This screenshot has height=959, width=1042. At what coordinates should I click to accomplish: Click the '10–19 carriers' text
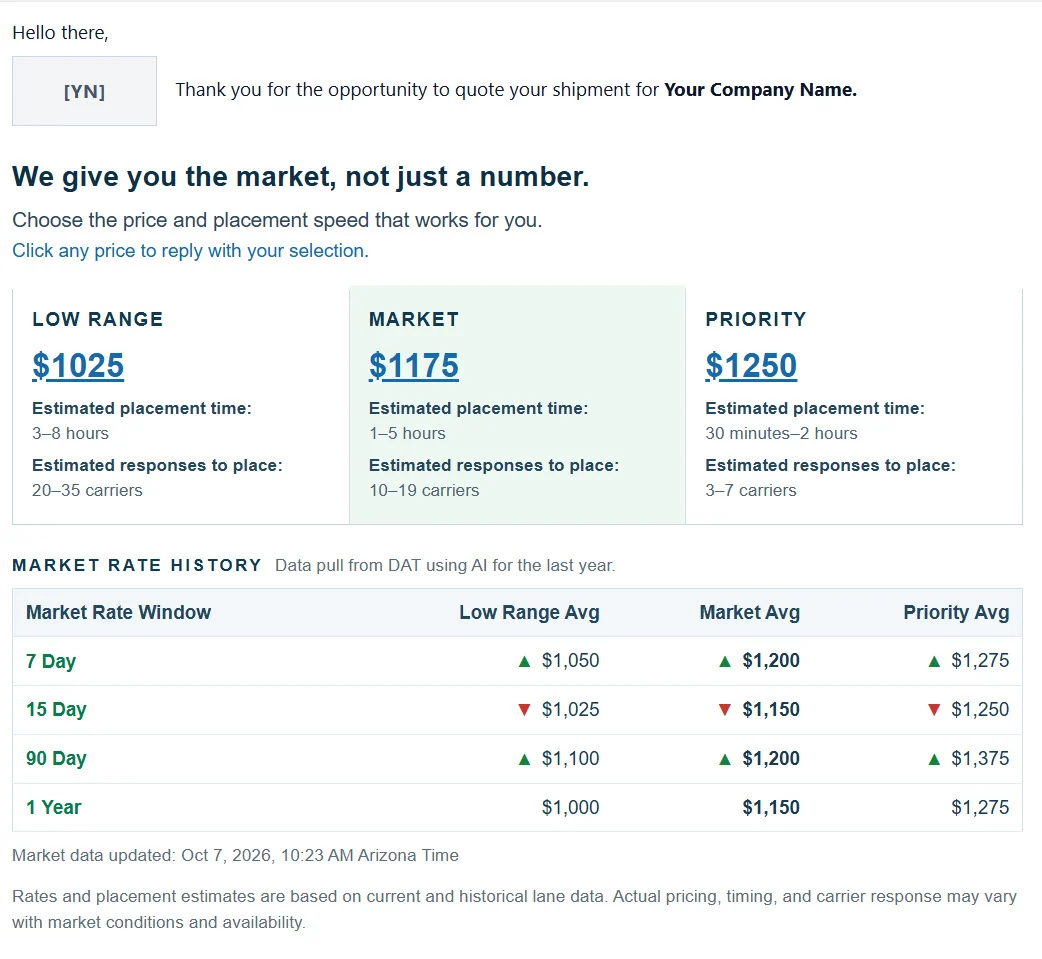(424, 490)
